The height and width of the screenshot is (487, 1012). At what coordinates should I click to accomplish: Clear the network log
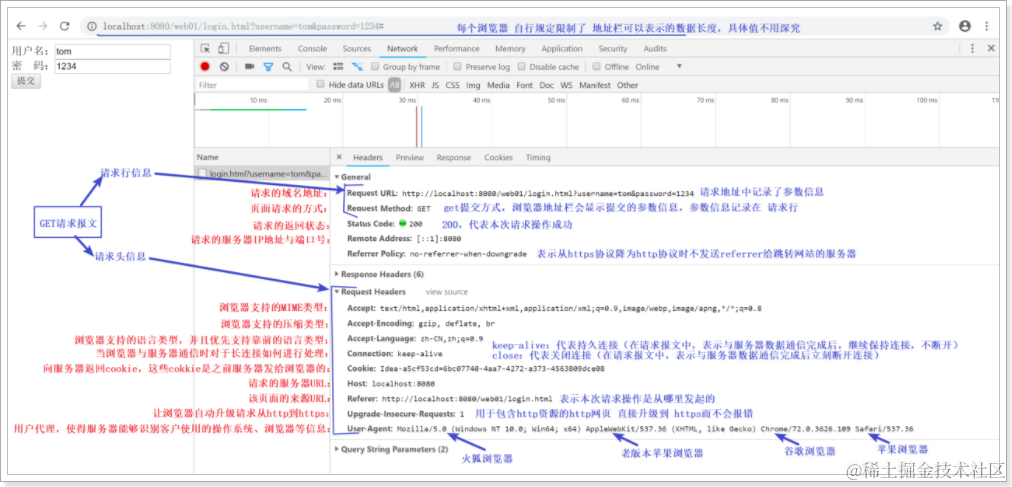(x=224, y=66)
